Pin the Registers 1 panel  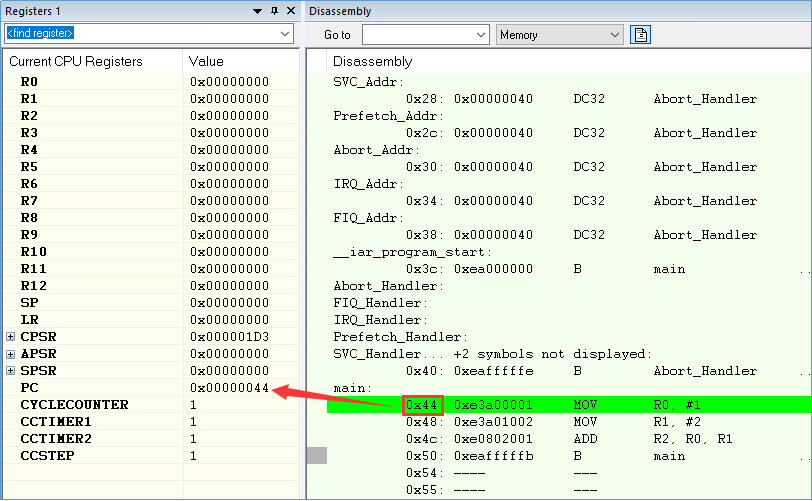pyautogui.click(x=274, y=11)
